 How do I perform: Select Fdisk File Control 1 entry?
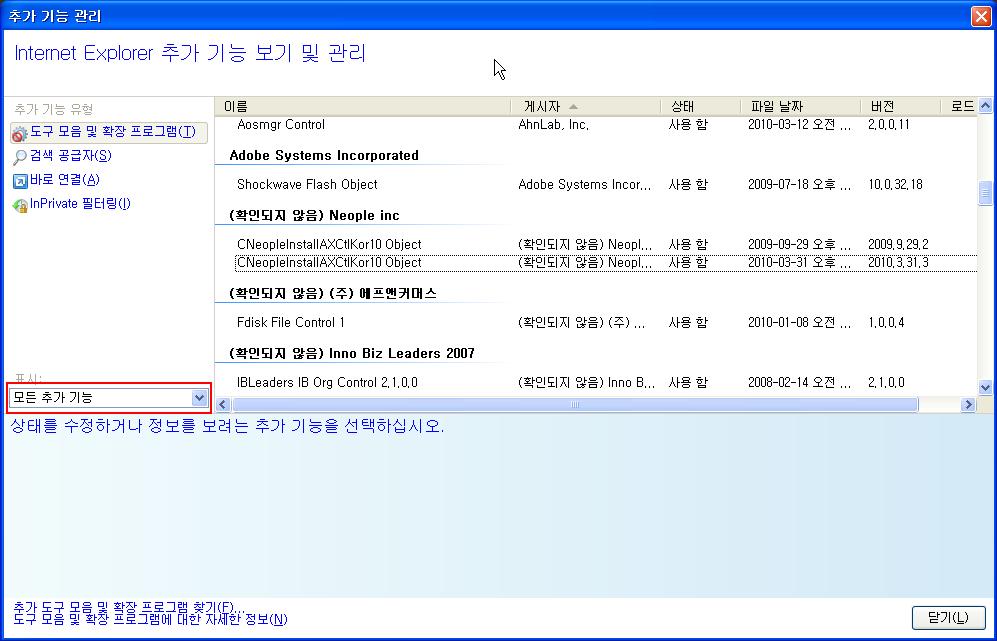point(291,323)
